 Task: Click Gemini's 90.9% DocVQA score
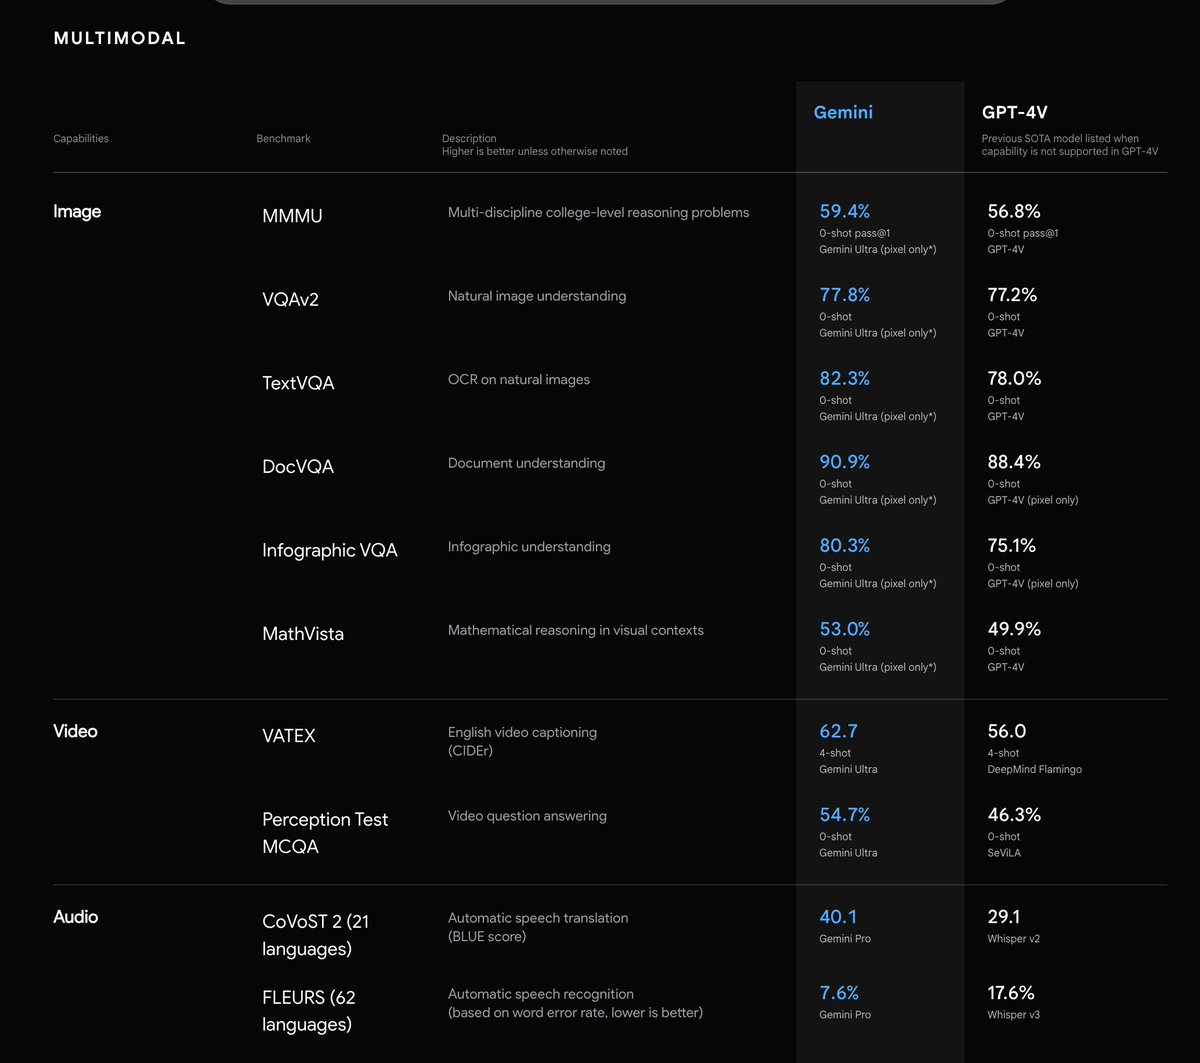pyautogui.click(x=845, y=462)
